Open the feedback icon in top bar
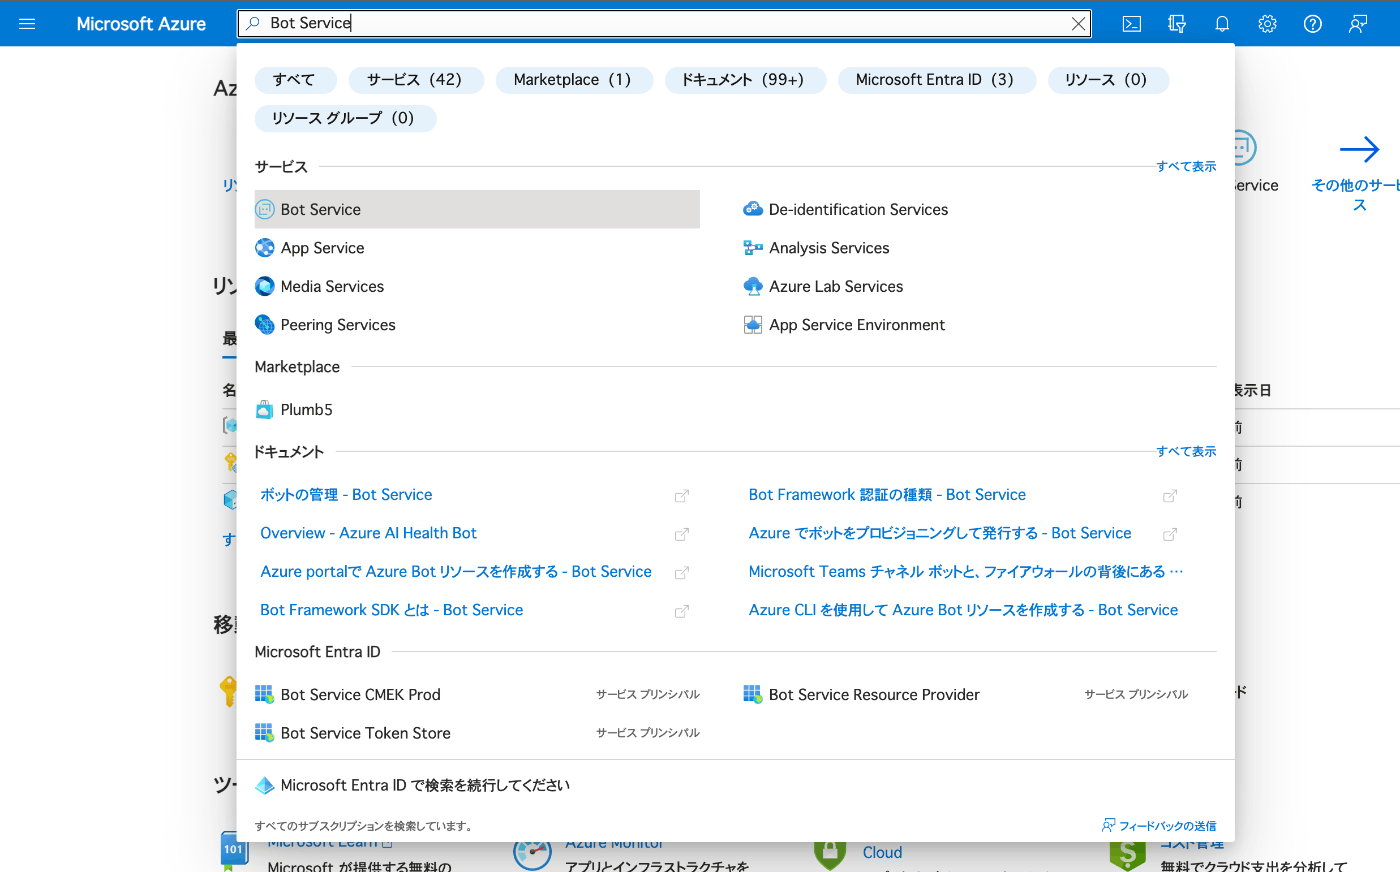 point(1358,24)
